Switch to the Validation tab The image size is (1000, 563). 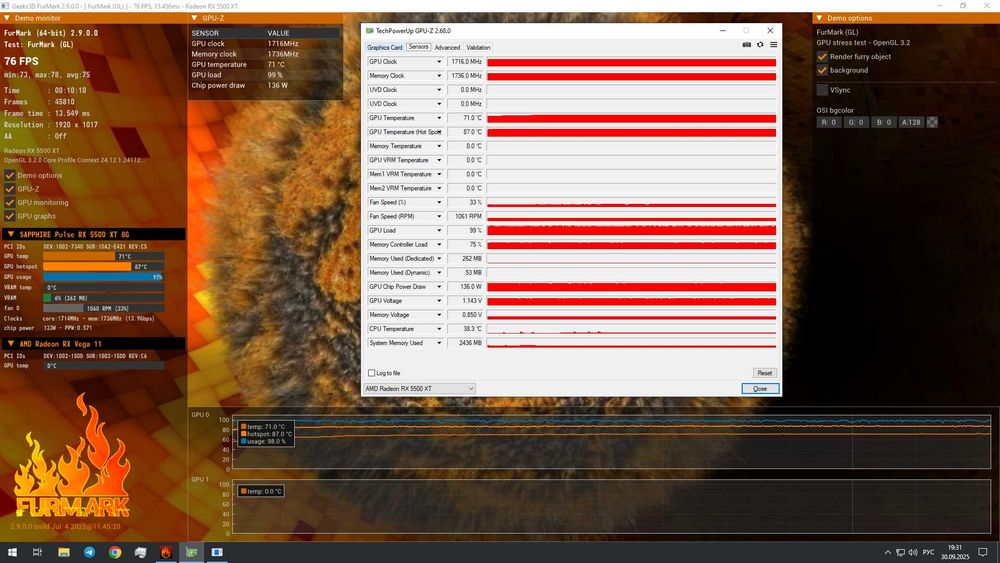point(478,47)
